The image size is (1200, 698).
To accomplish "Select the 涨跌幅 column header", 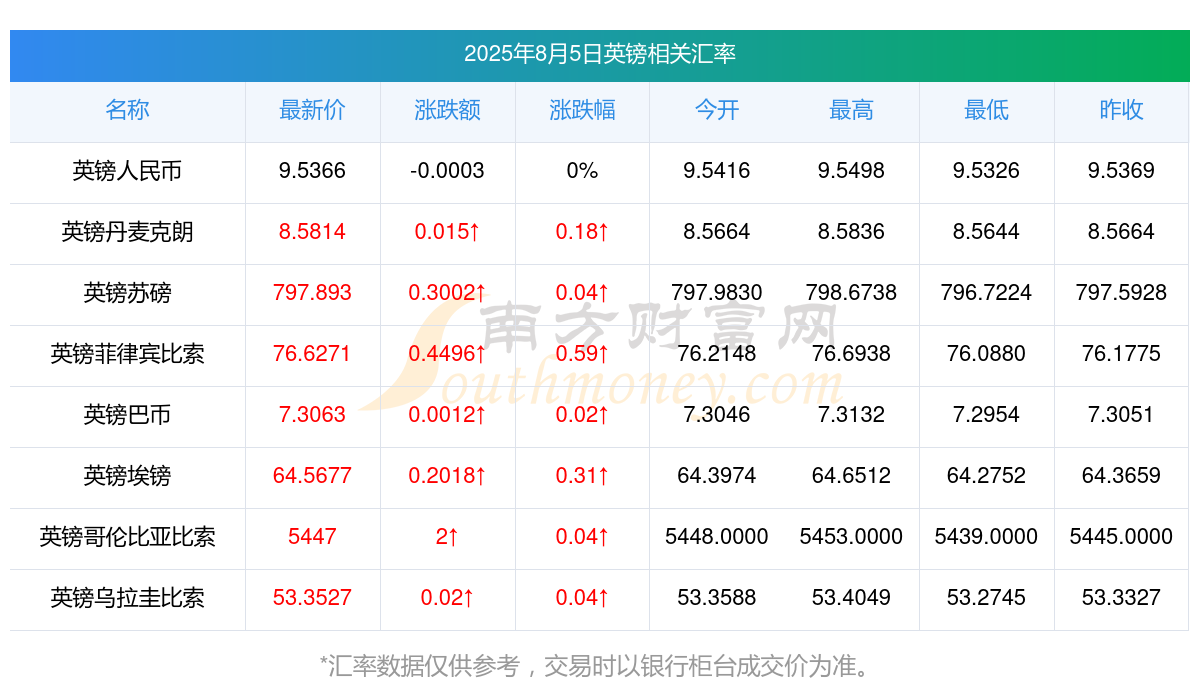I will [x=582, y=110].
